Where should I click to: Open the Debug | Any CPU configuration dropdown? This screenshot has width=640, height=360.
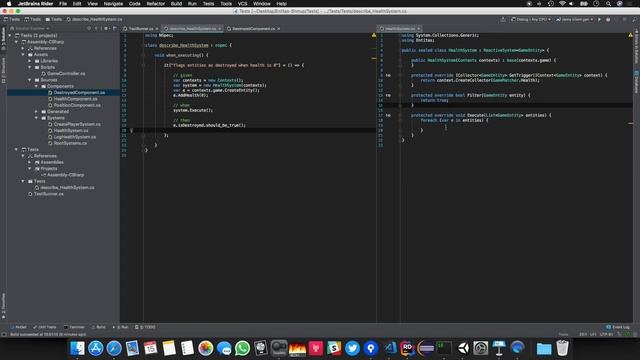[531, 19]
